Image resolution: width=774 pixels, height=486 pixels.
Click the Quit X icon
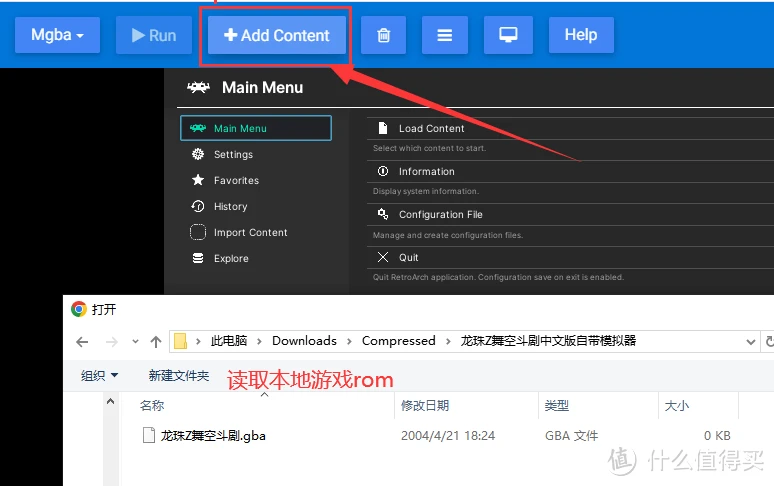(x=383, y=257)
